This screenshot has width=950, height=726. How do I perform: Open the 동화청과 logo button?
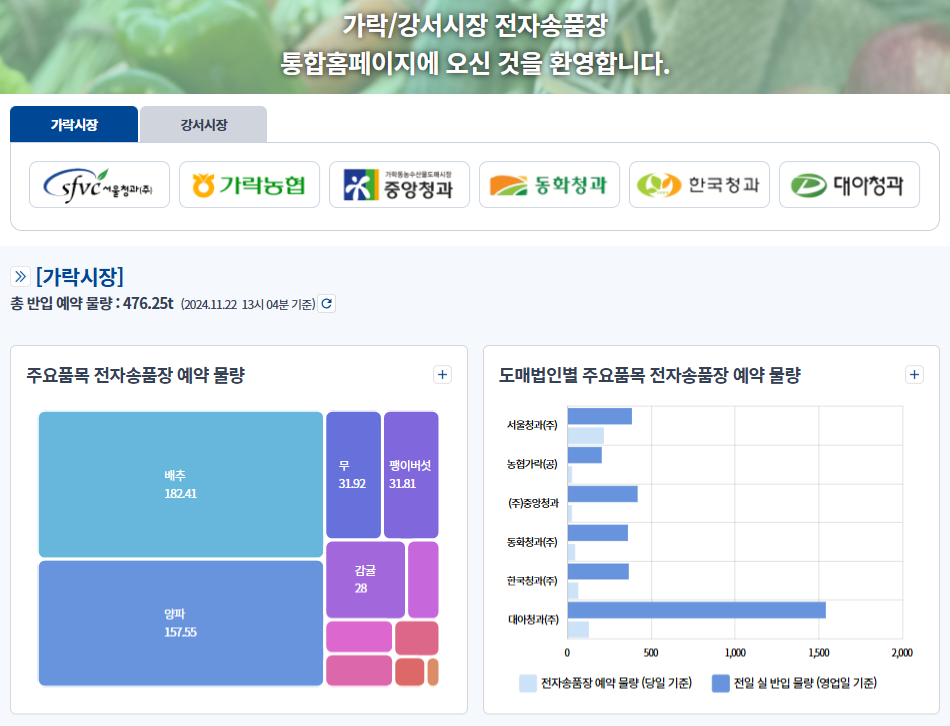click(549, 184)
